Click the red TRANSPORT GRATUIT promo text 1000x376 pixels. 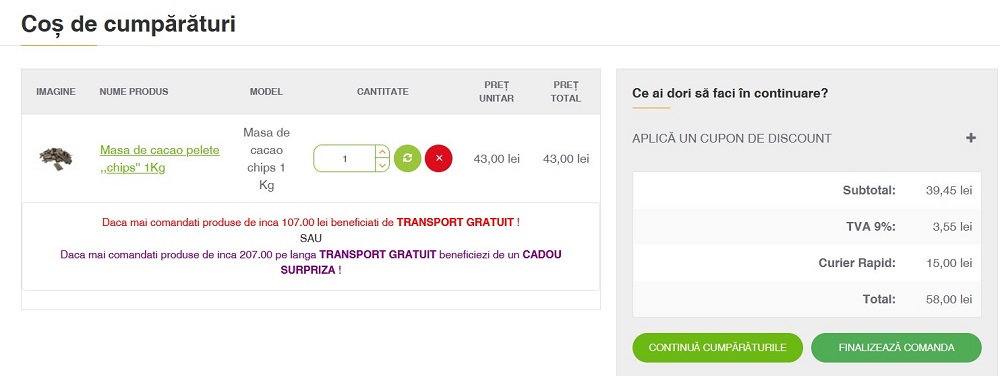coord(455,222)
